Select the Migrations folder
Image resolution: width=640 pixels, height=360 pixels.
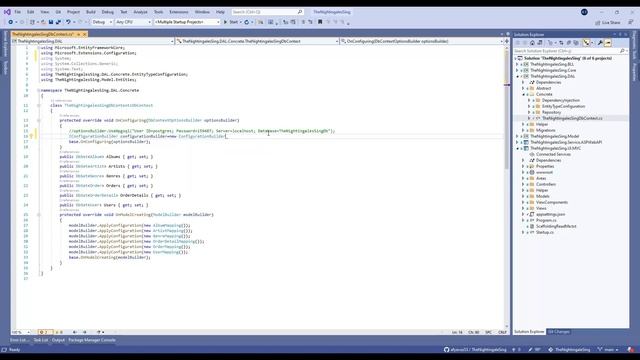545,130
